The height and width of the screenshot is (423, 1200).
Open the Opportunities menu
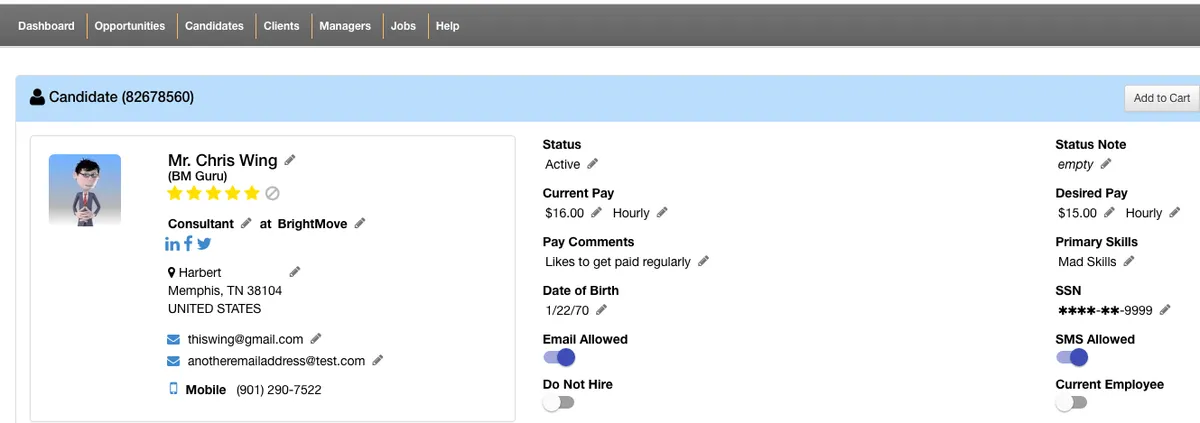tap(130, 26)
